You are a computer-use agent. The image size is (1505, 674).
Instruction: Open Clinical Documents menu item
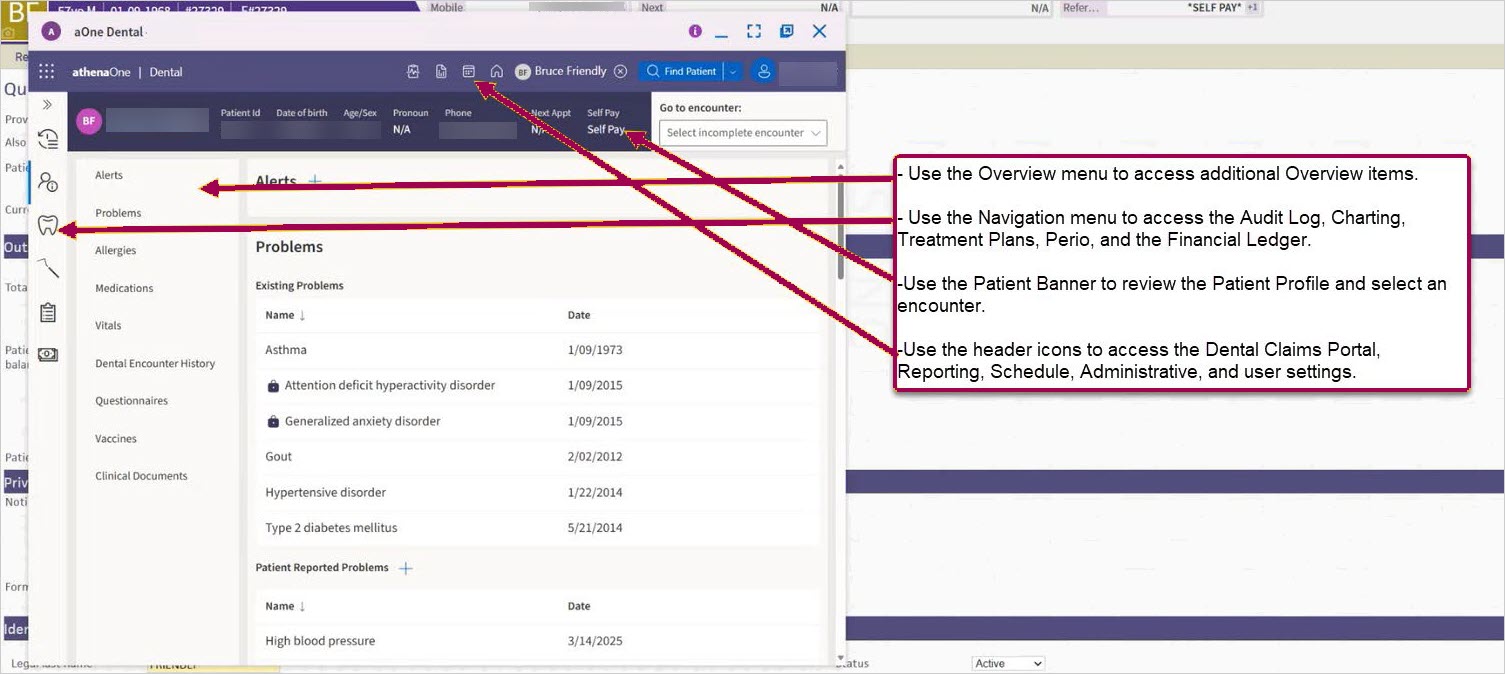tap(141, 476)
